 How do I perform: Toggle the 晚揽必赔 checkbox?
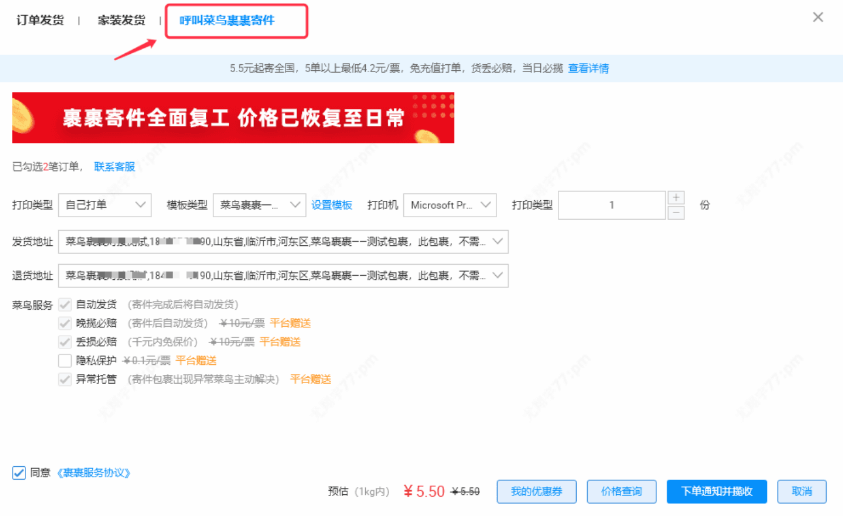65,323
